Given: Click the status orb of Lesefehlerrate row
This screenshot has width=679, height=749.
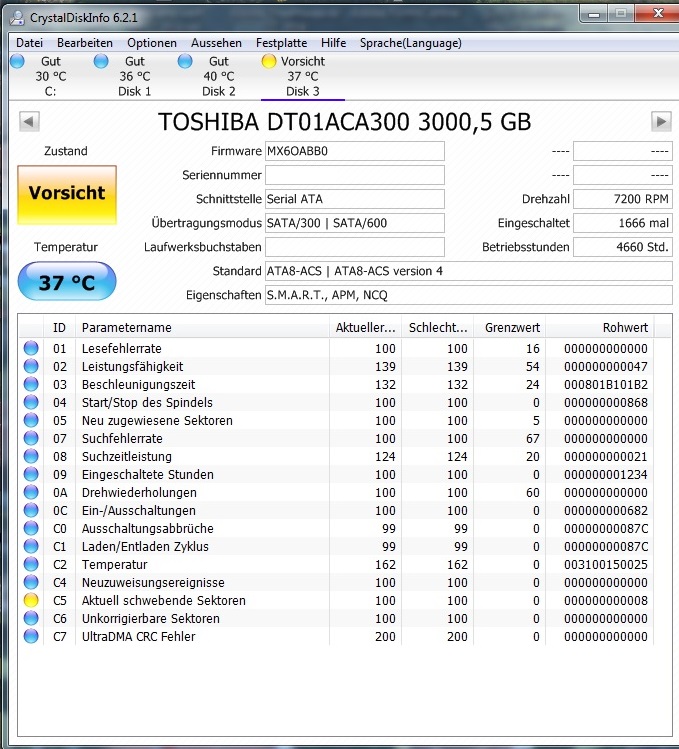Looking at the screenshot, I should point(31,348).
